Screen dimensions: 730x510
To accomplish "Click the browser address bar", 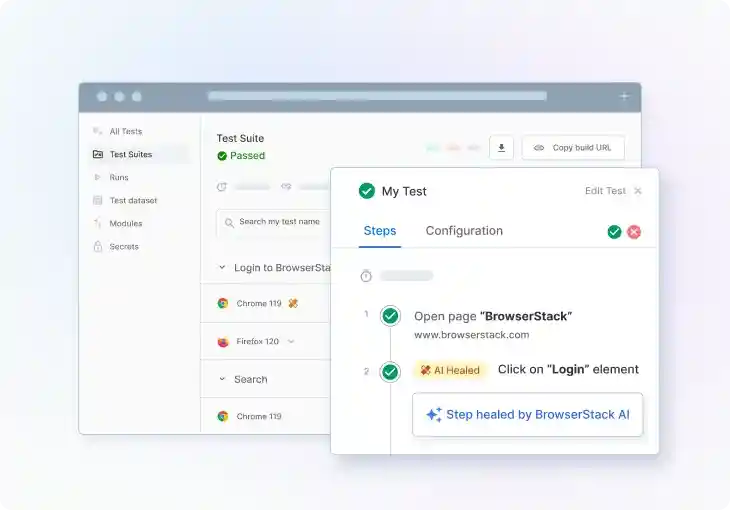I will (x=378, y=96).
